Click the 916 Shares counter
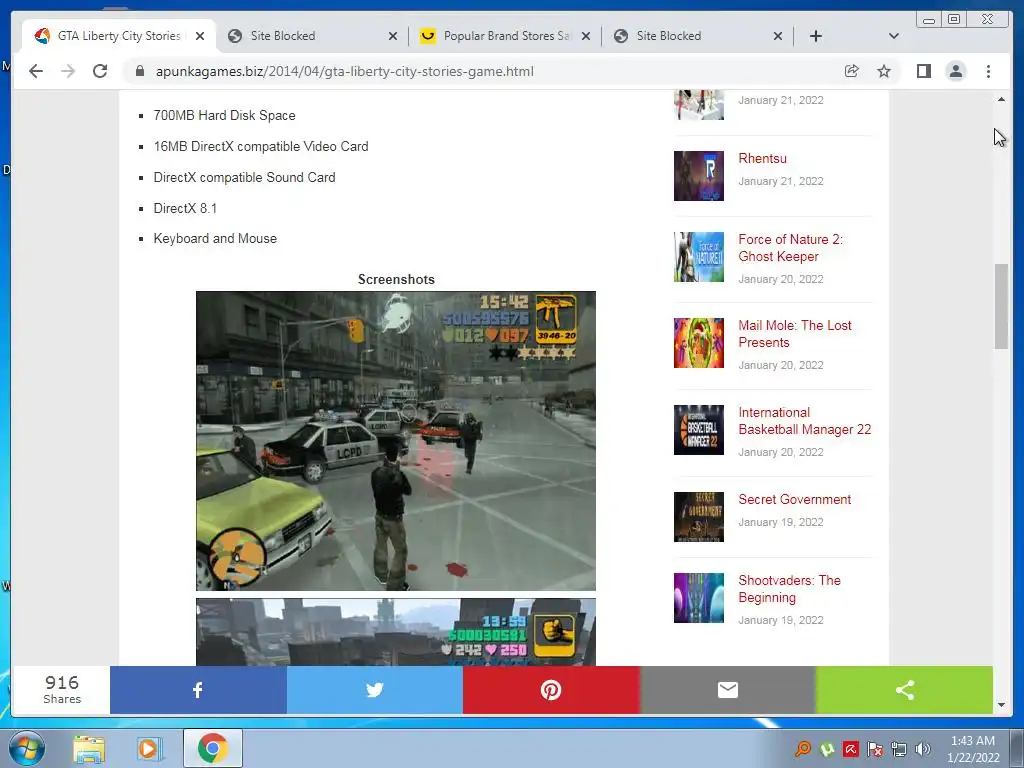Screen dimensions: 1024x768 pos(62,690)
